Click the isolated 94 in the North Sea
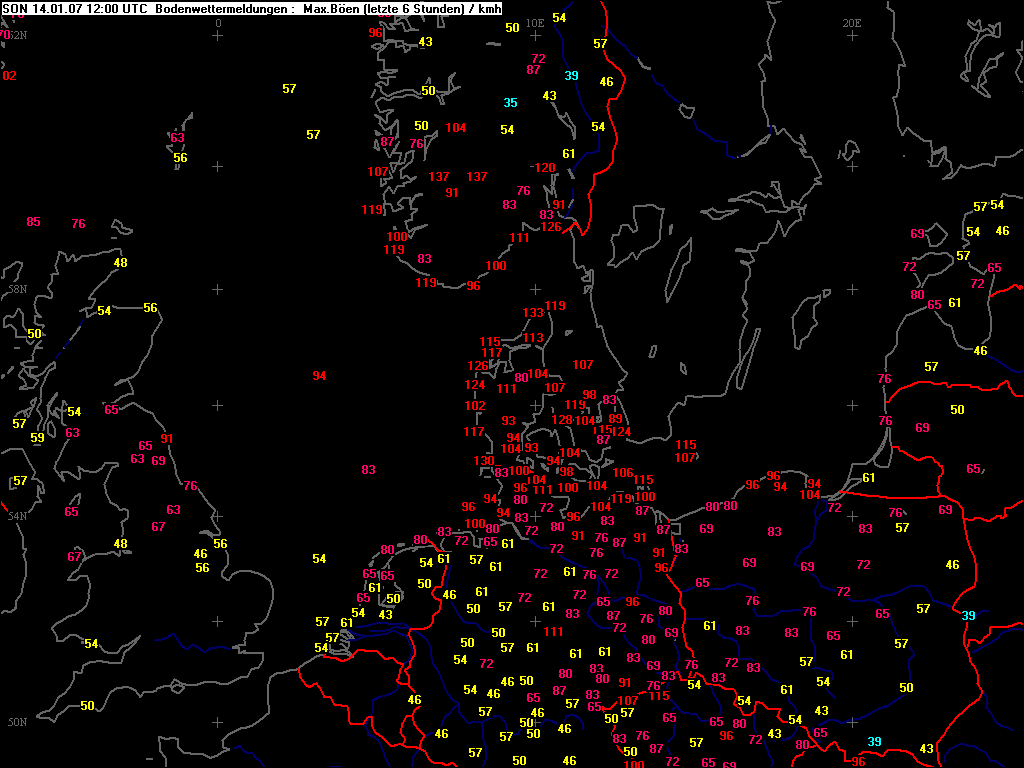Screen dimensions: 1024x768 [319, 376]
